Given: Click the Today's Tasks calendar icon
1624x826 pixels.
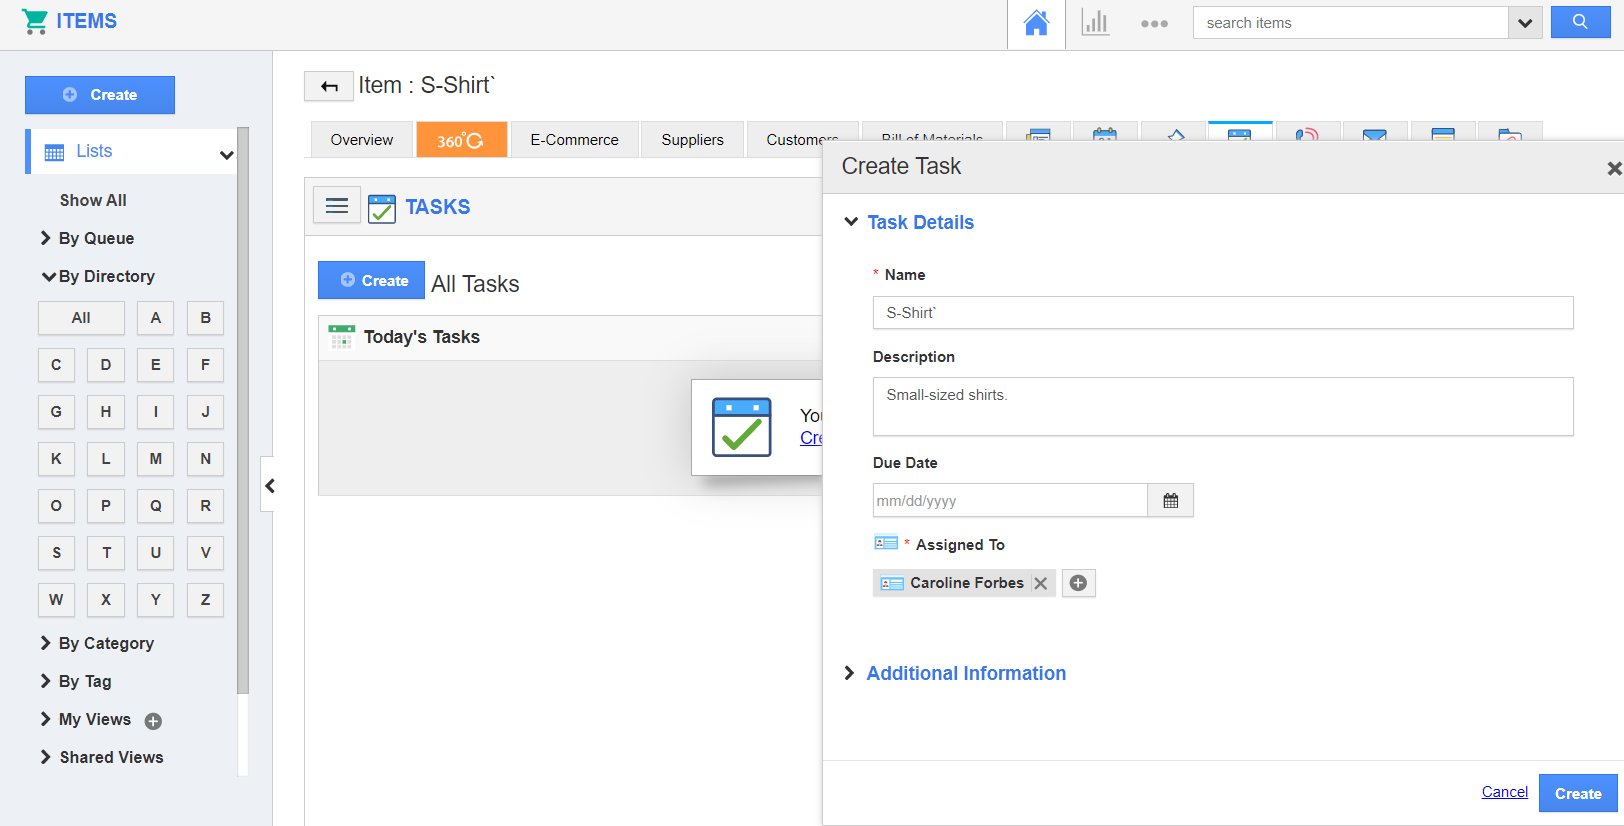Looking at the screenshot, I should (342, 337).
